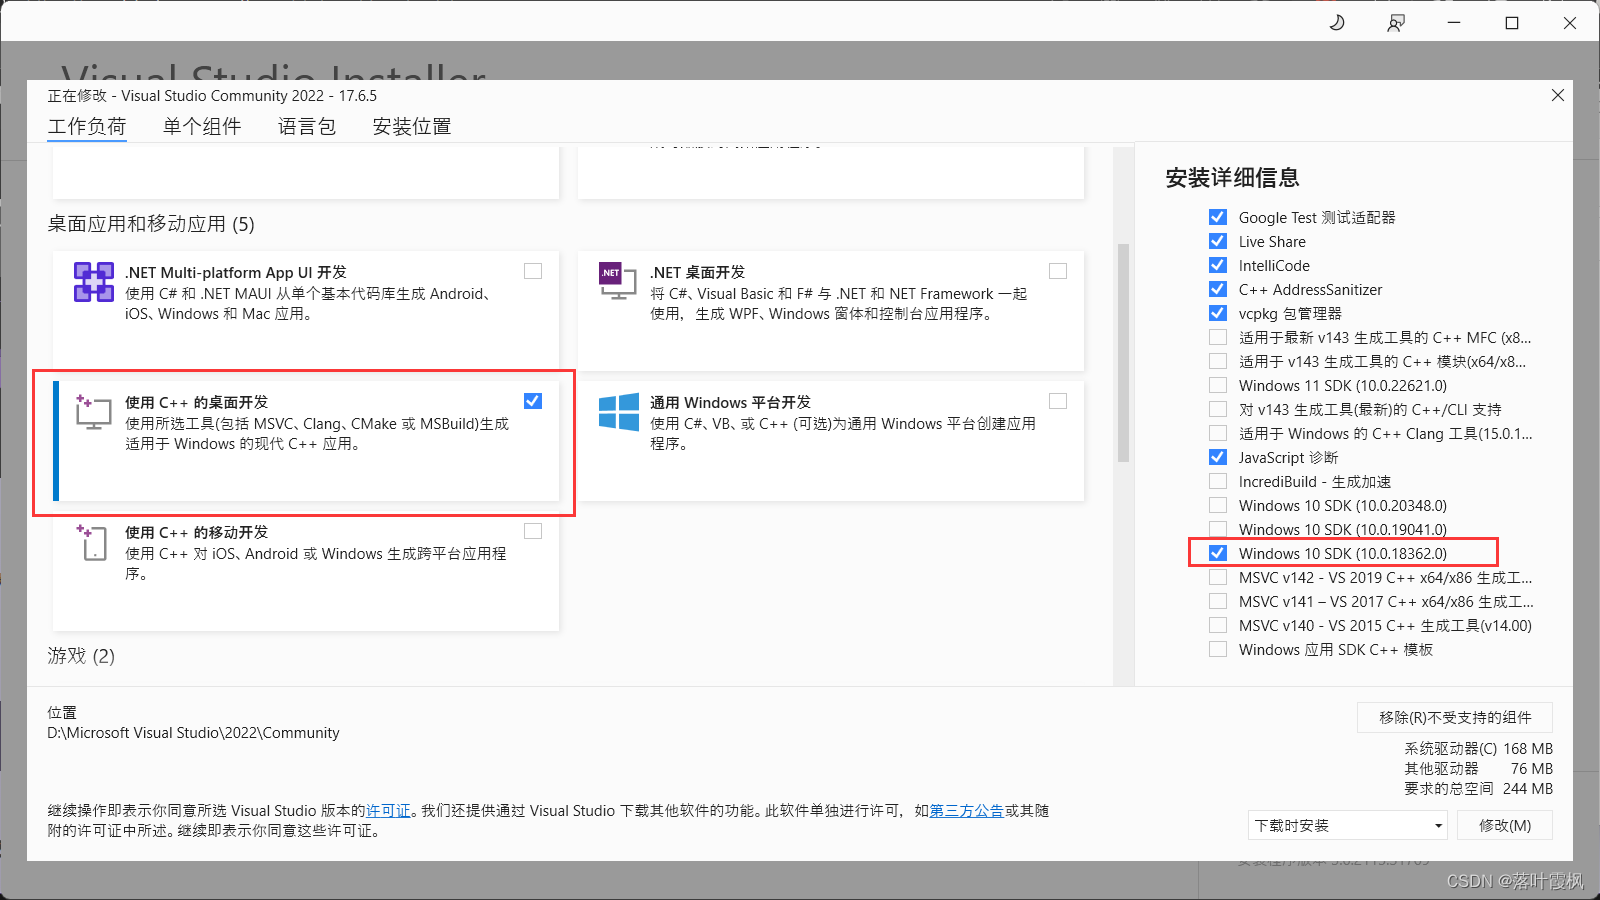
Task: Uncheck vcpkg 包管理器 component
Action: [x=1218, y=313]
